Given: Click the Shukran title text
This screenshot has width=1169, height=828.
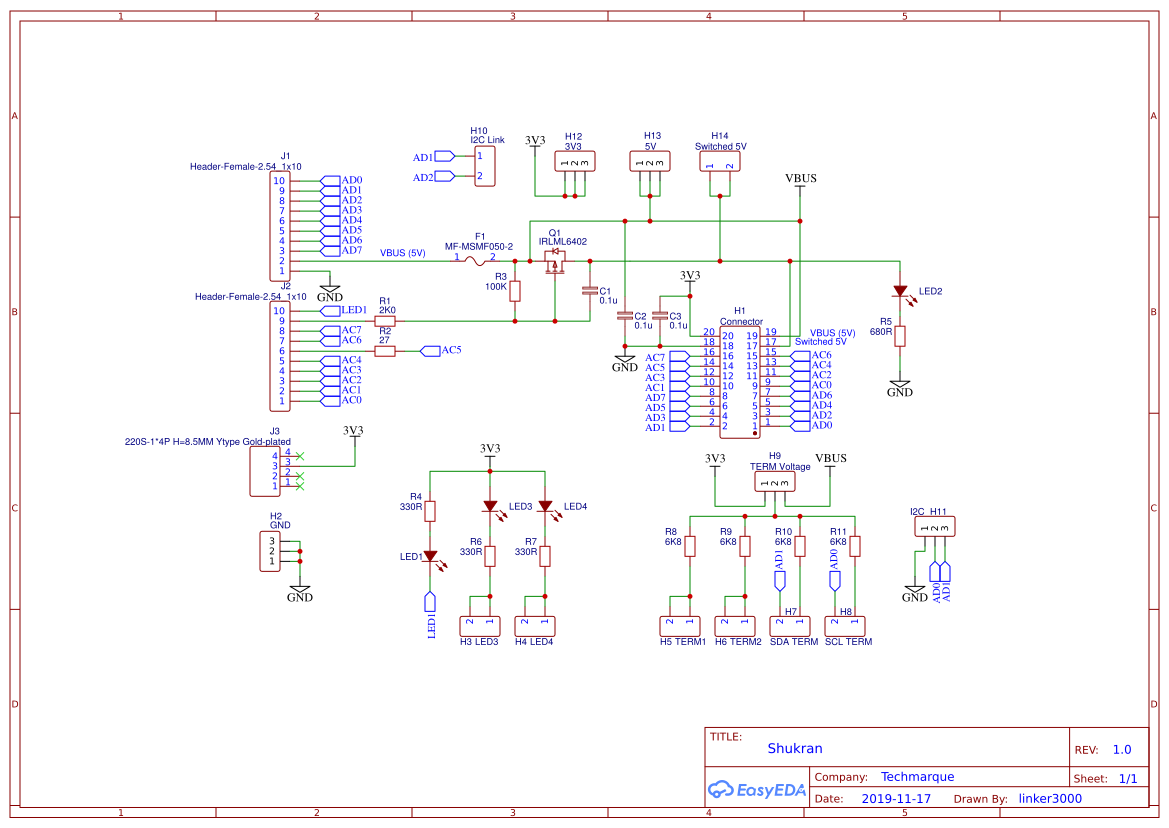Looking at the screenshot, I should 795,748.
